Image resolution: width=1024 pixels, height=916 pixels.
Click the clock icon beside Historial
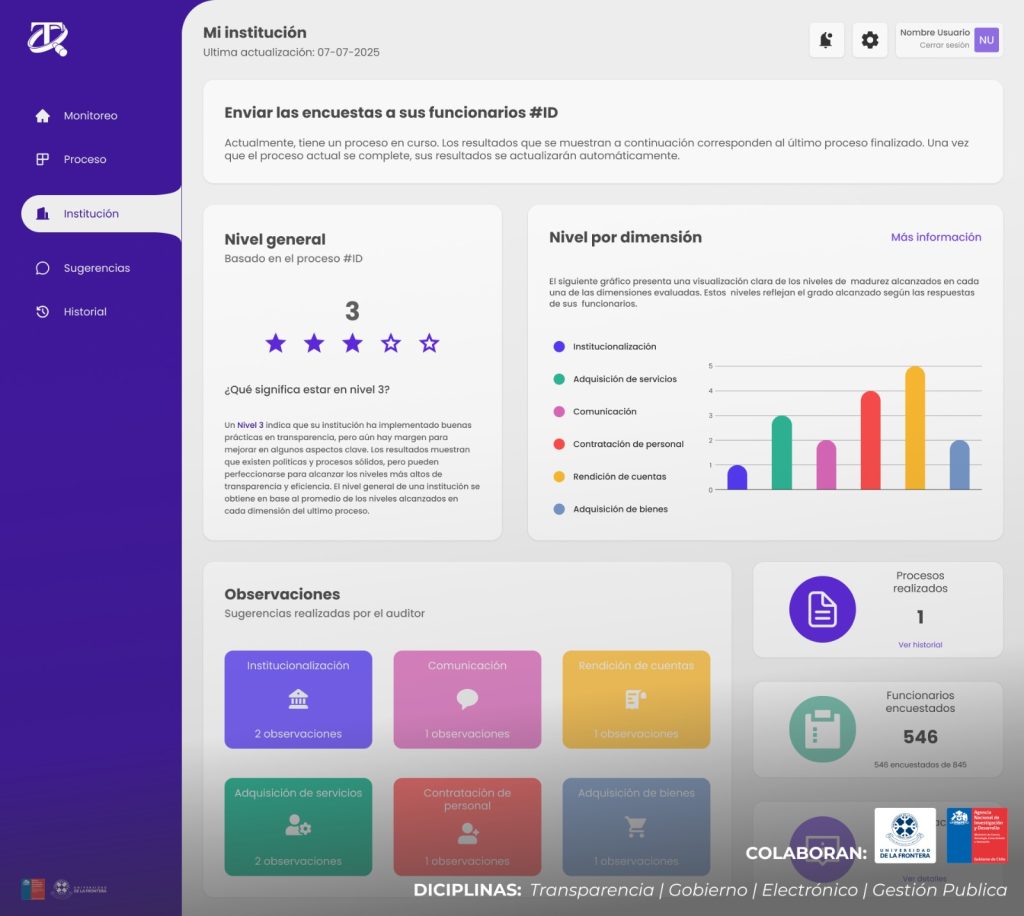pyautogui.click(x=42, y=312)
